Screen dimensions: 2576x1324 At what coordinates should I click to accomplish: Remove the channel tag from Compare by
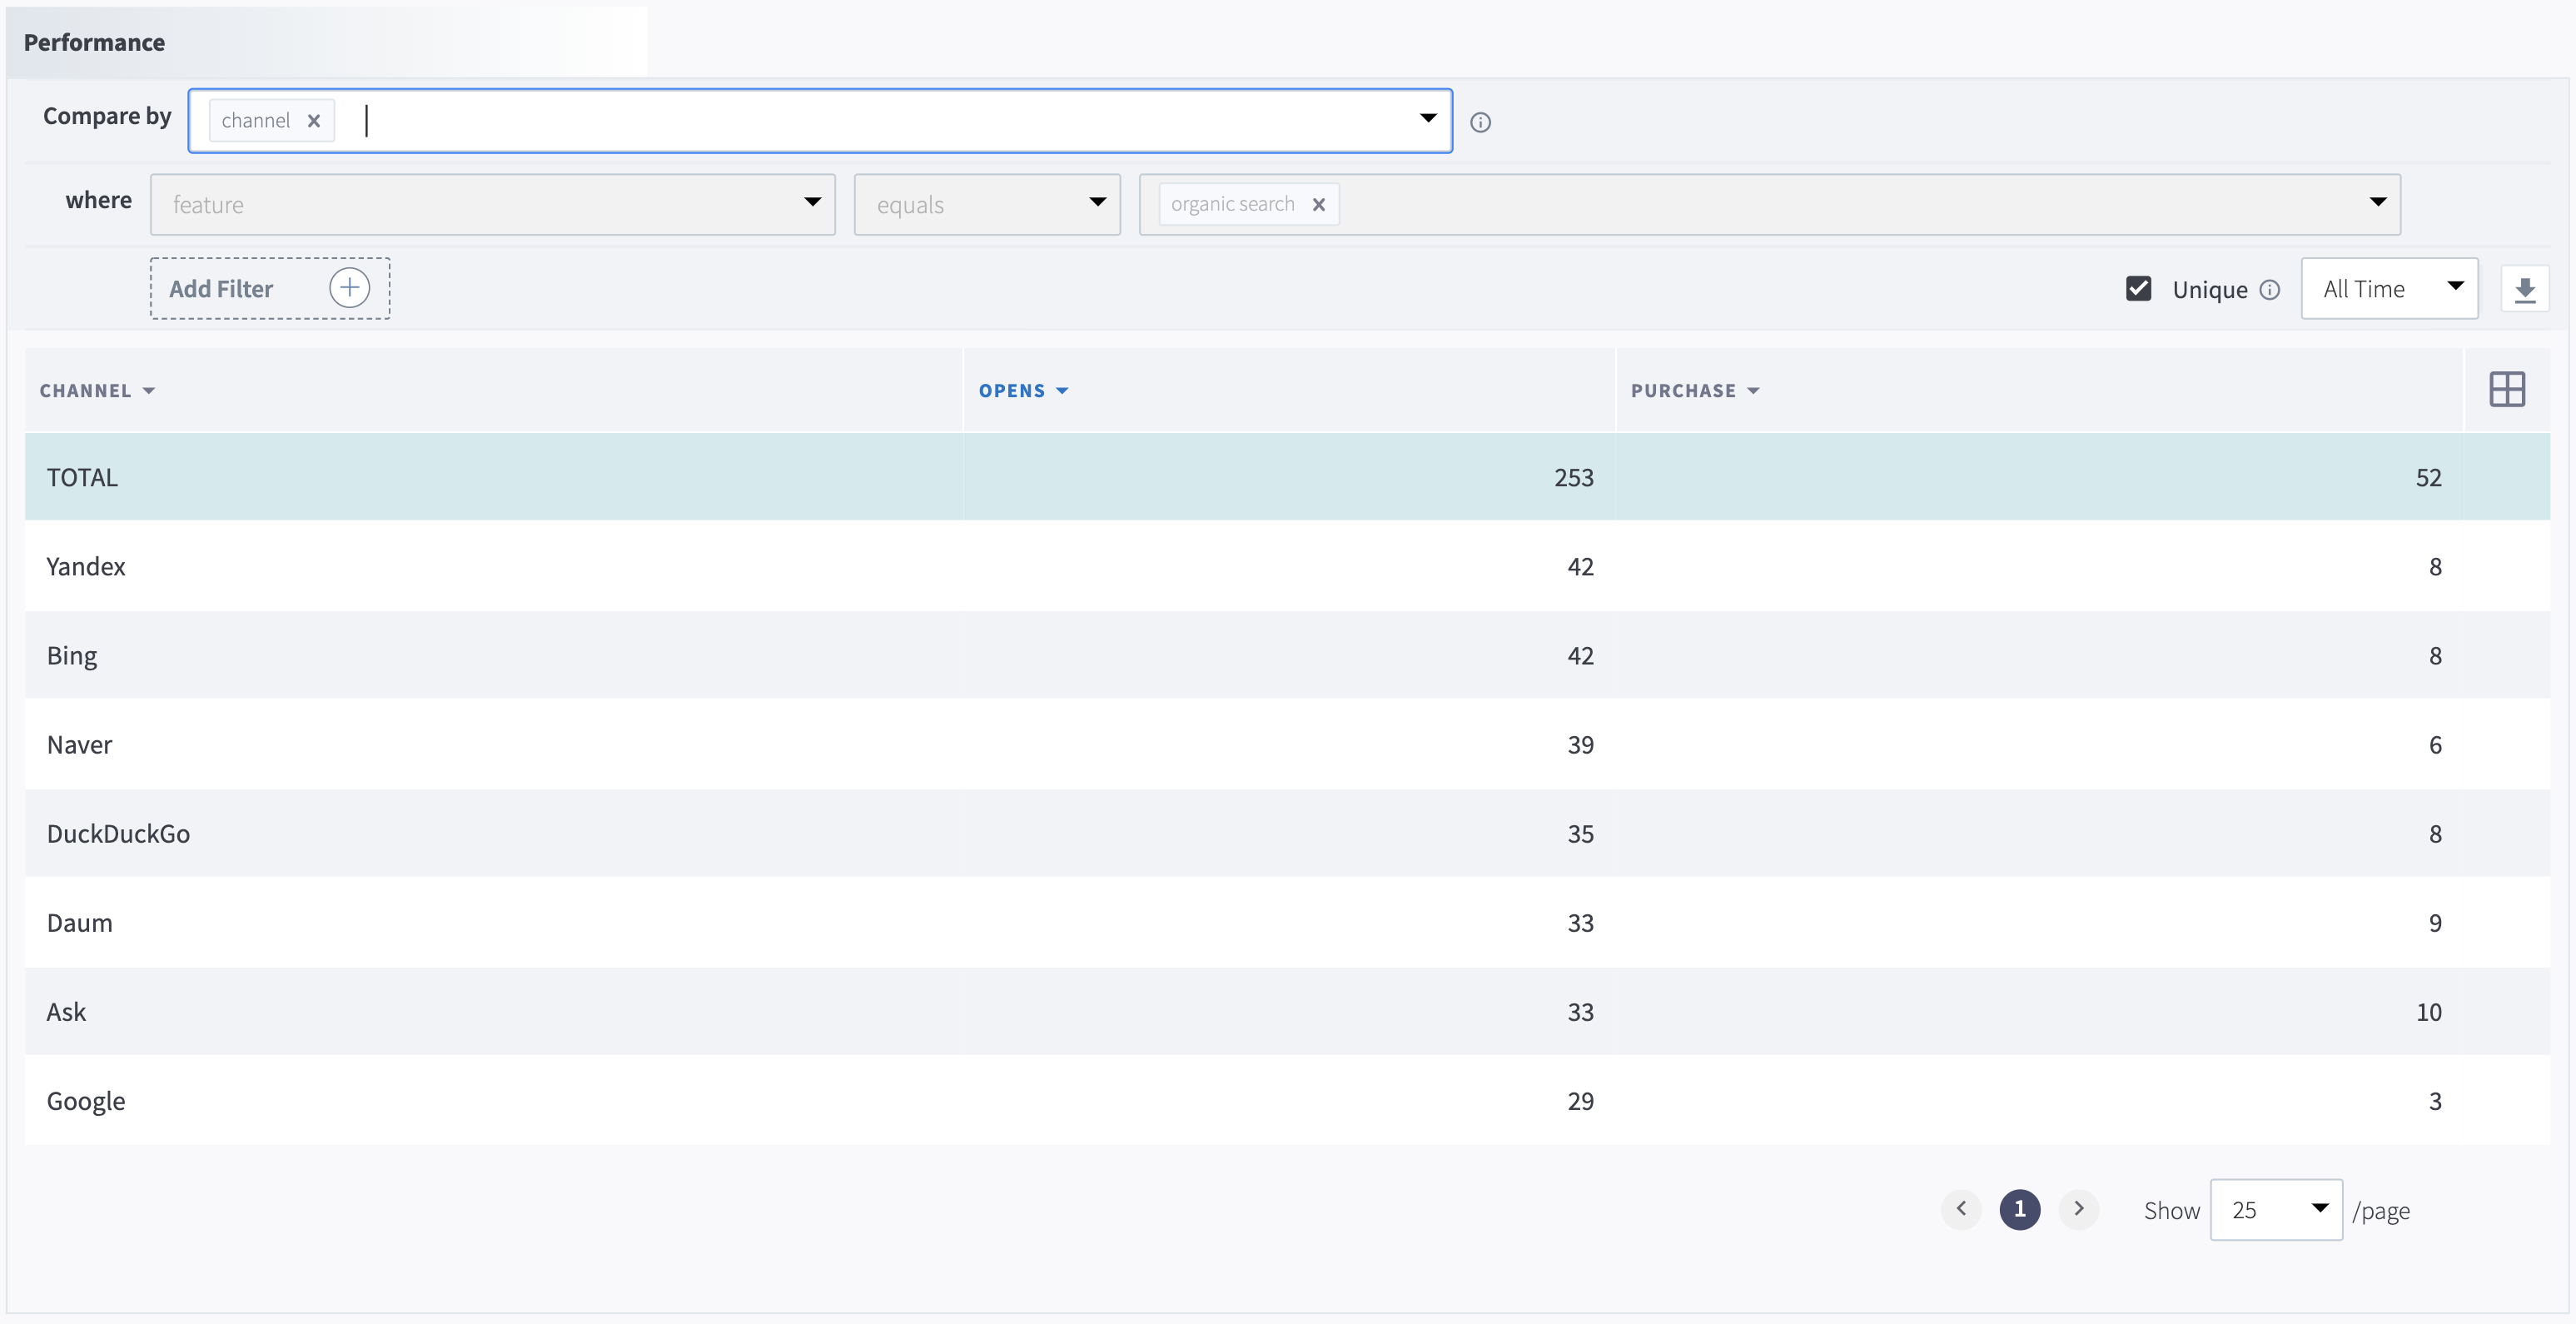pyautogui.click(x=314, y=121)
